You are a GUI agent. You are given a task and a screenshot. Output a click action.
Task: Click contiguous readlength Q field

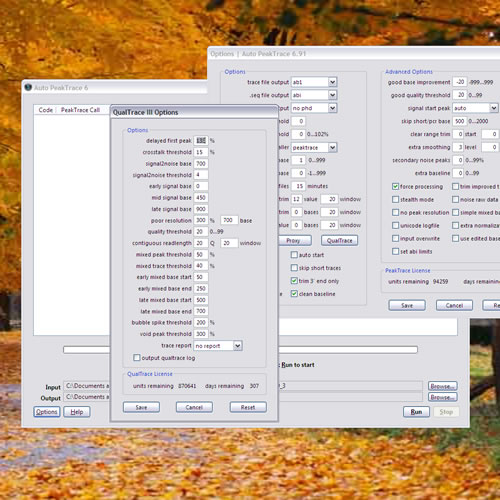tap(201, 243)
